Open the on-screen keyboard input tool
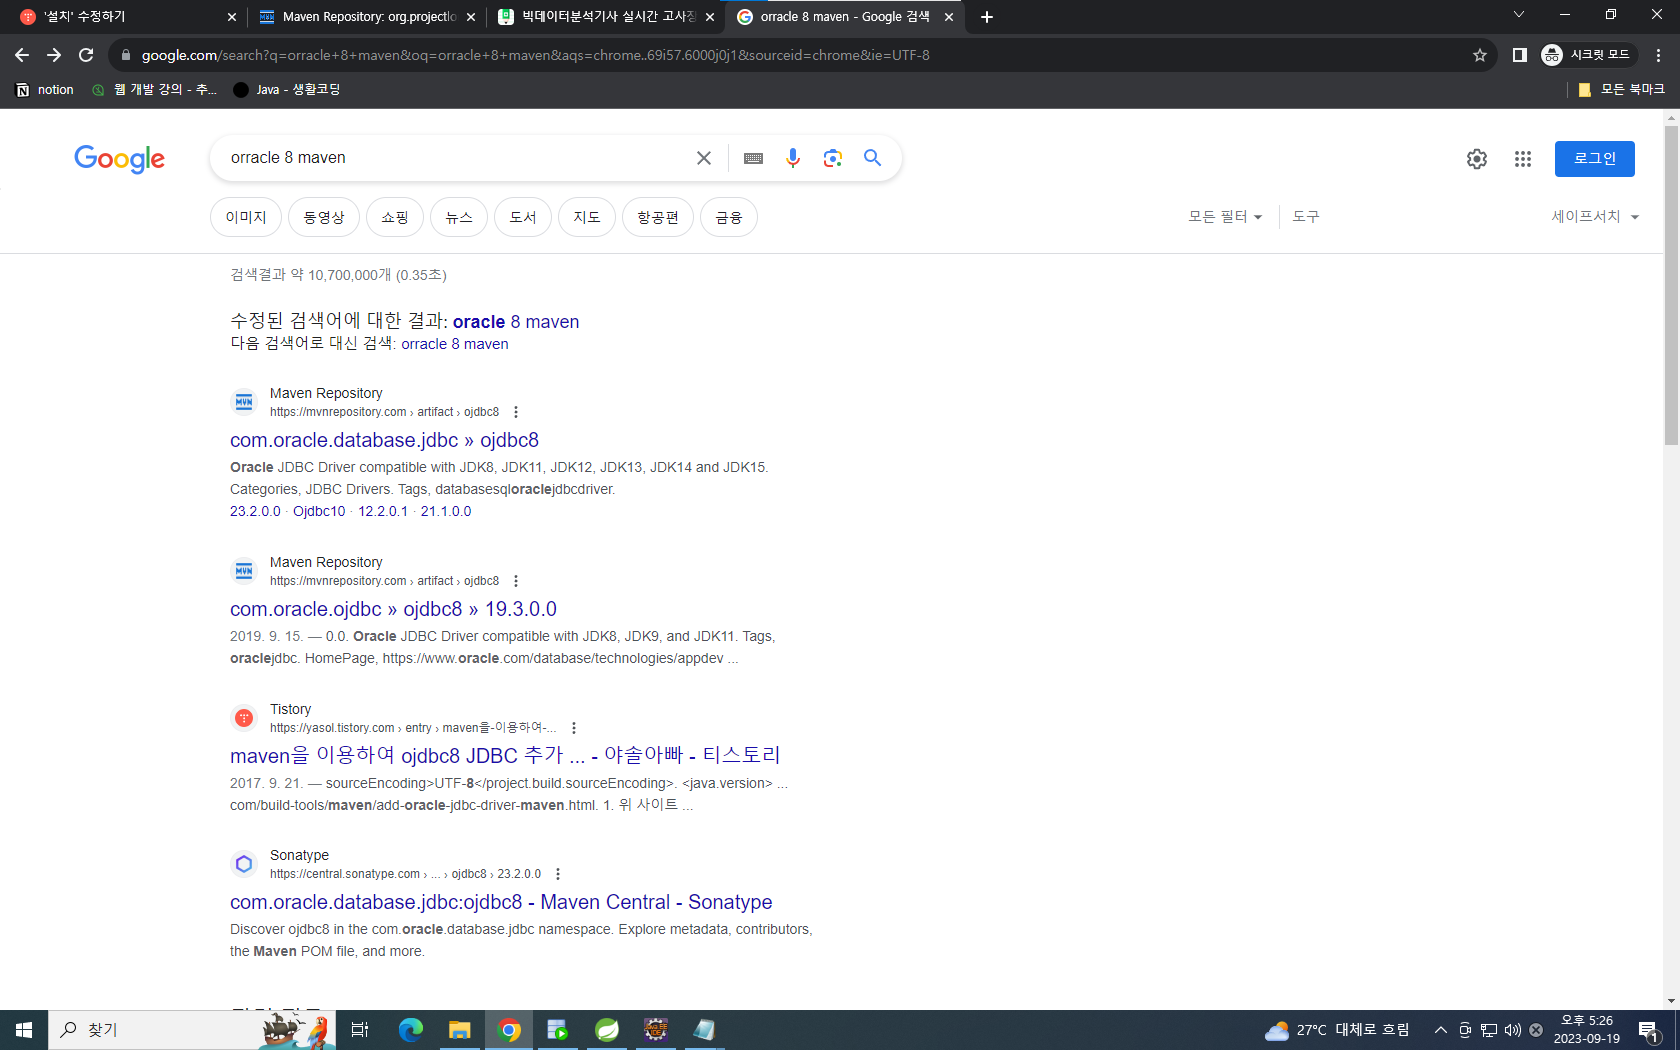The height and width of the screenshot is (1050, 1680). coord(754,158)
